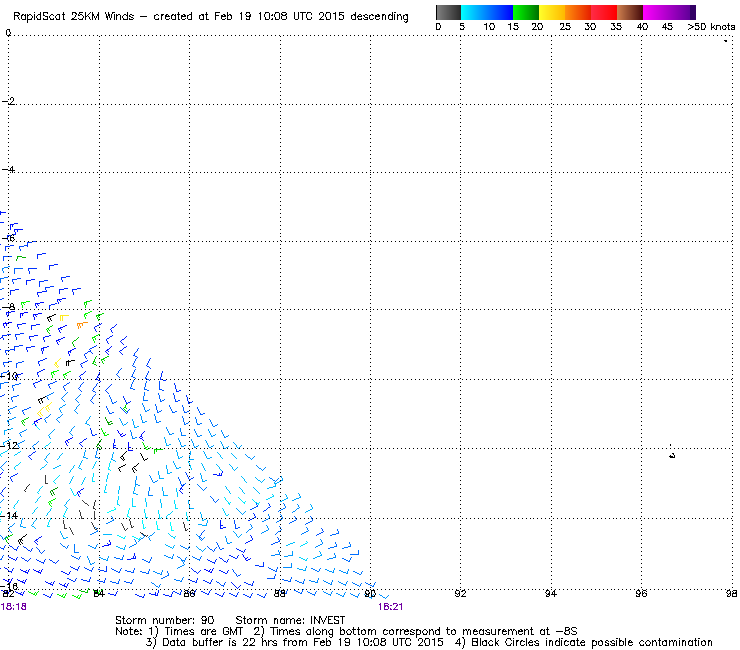Click the '45' legend scale label
The image size is (740, 650).
pos(667,26)
